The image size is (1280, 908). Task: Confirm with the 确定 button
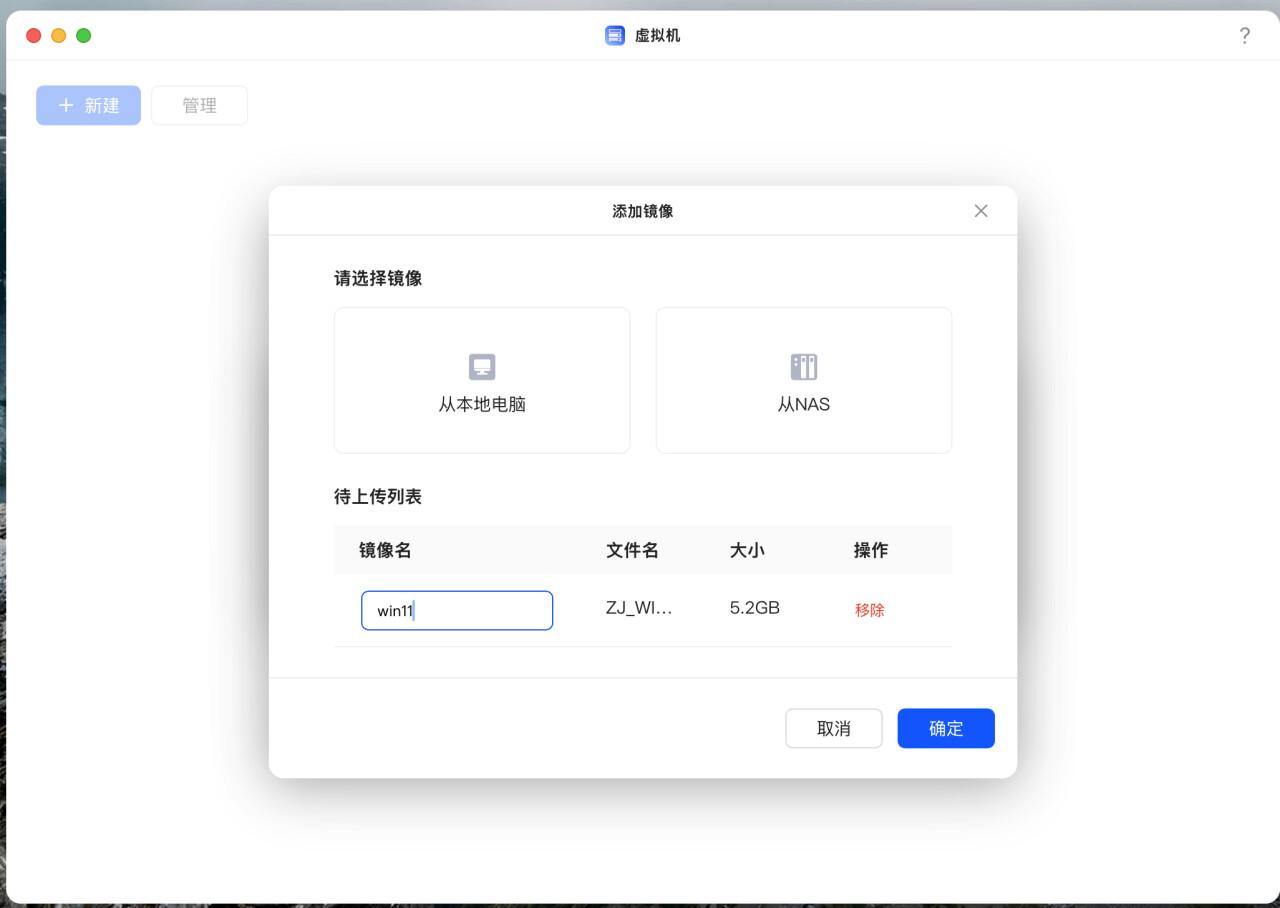(x=946, y=728)
